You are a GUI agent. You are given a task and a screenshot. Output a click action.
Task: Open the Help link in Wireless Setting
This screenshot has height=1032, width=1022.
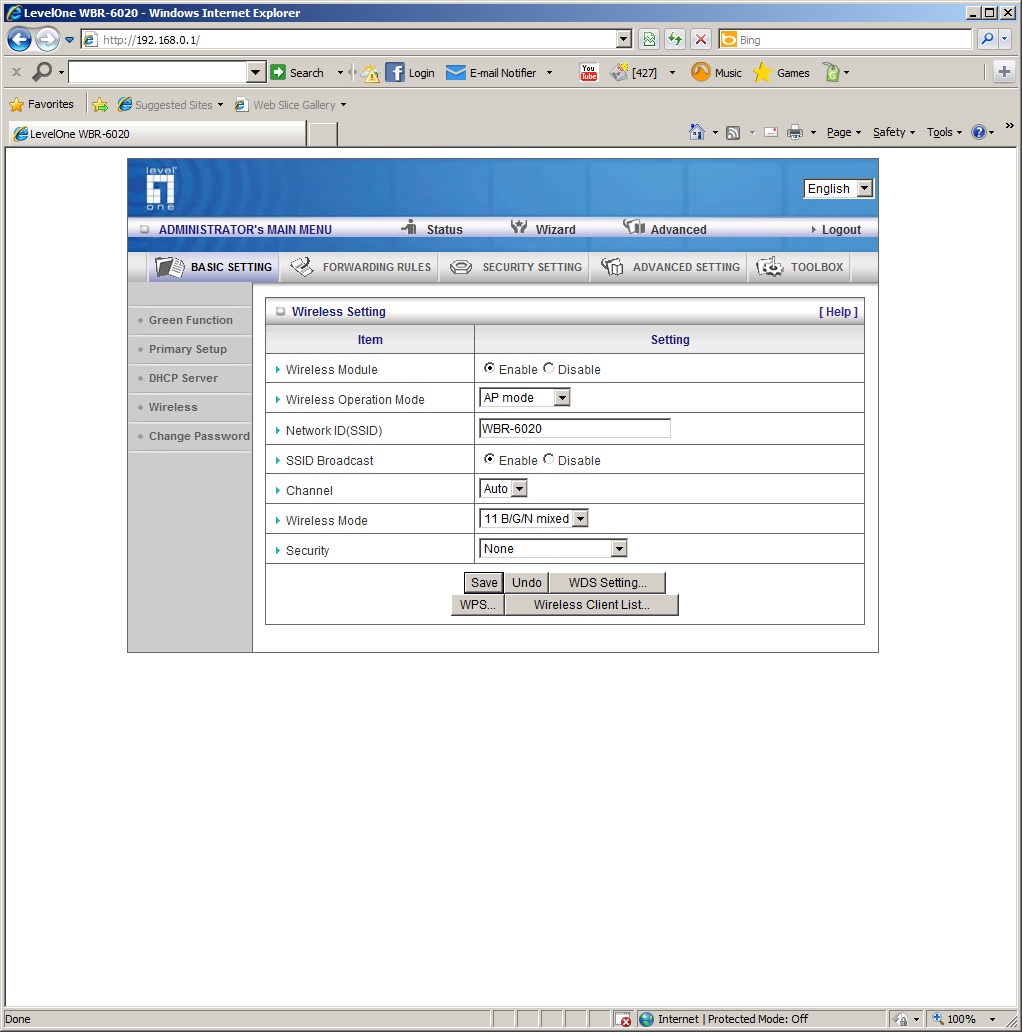tap(838, 312)
